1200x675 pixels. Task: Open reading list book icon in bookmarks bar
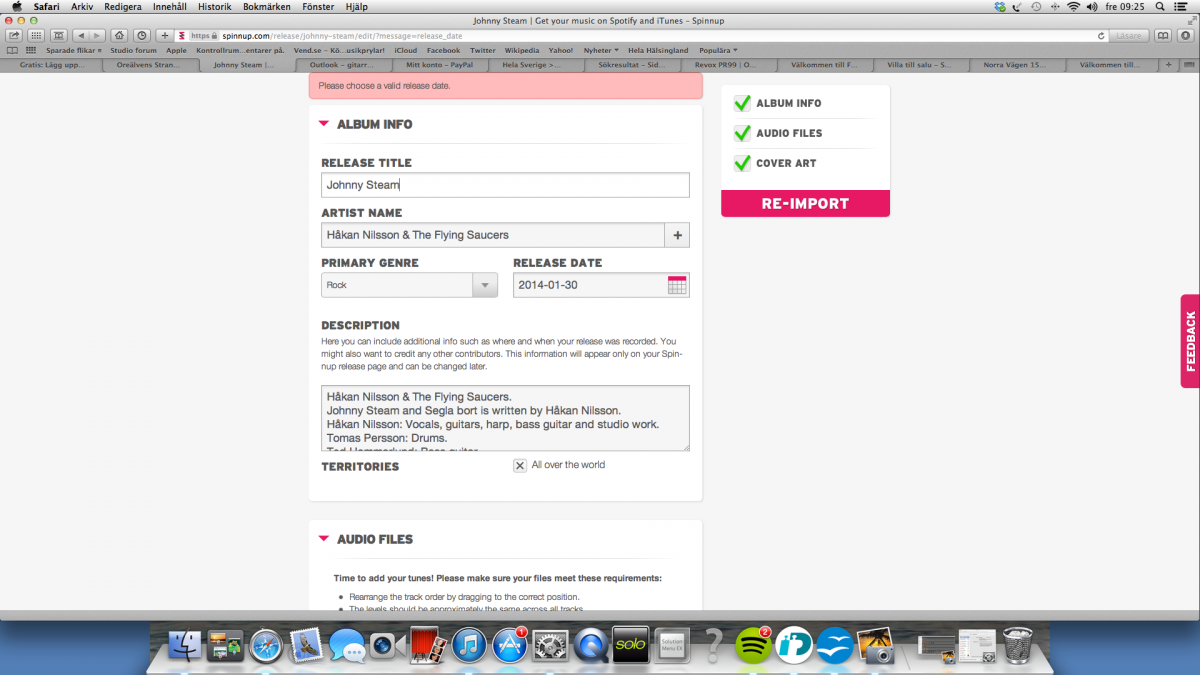(x=12, y=50)
